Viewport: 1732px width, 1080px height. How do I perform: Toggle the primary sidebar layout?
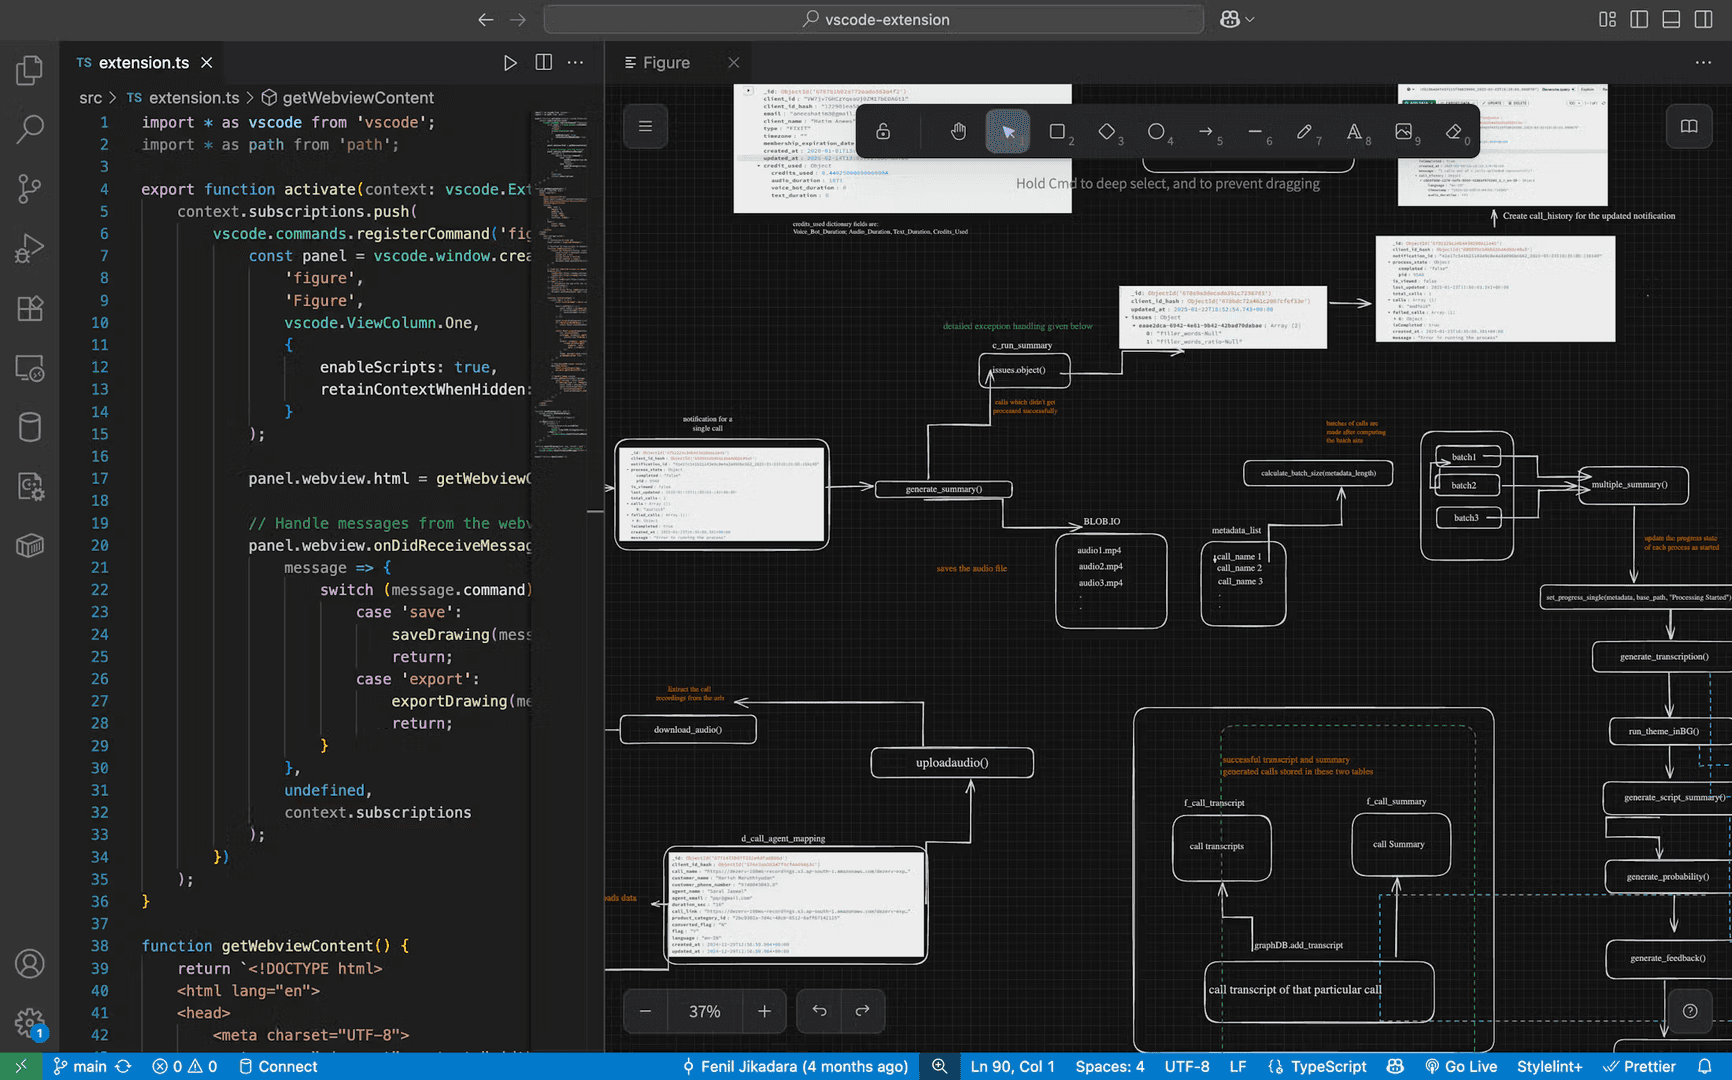click(x=1639, y=19)
